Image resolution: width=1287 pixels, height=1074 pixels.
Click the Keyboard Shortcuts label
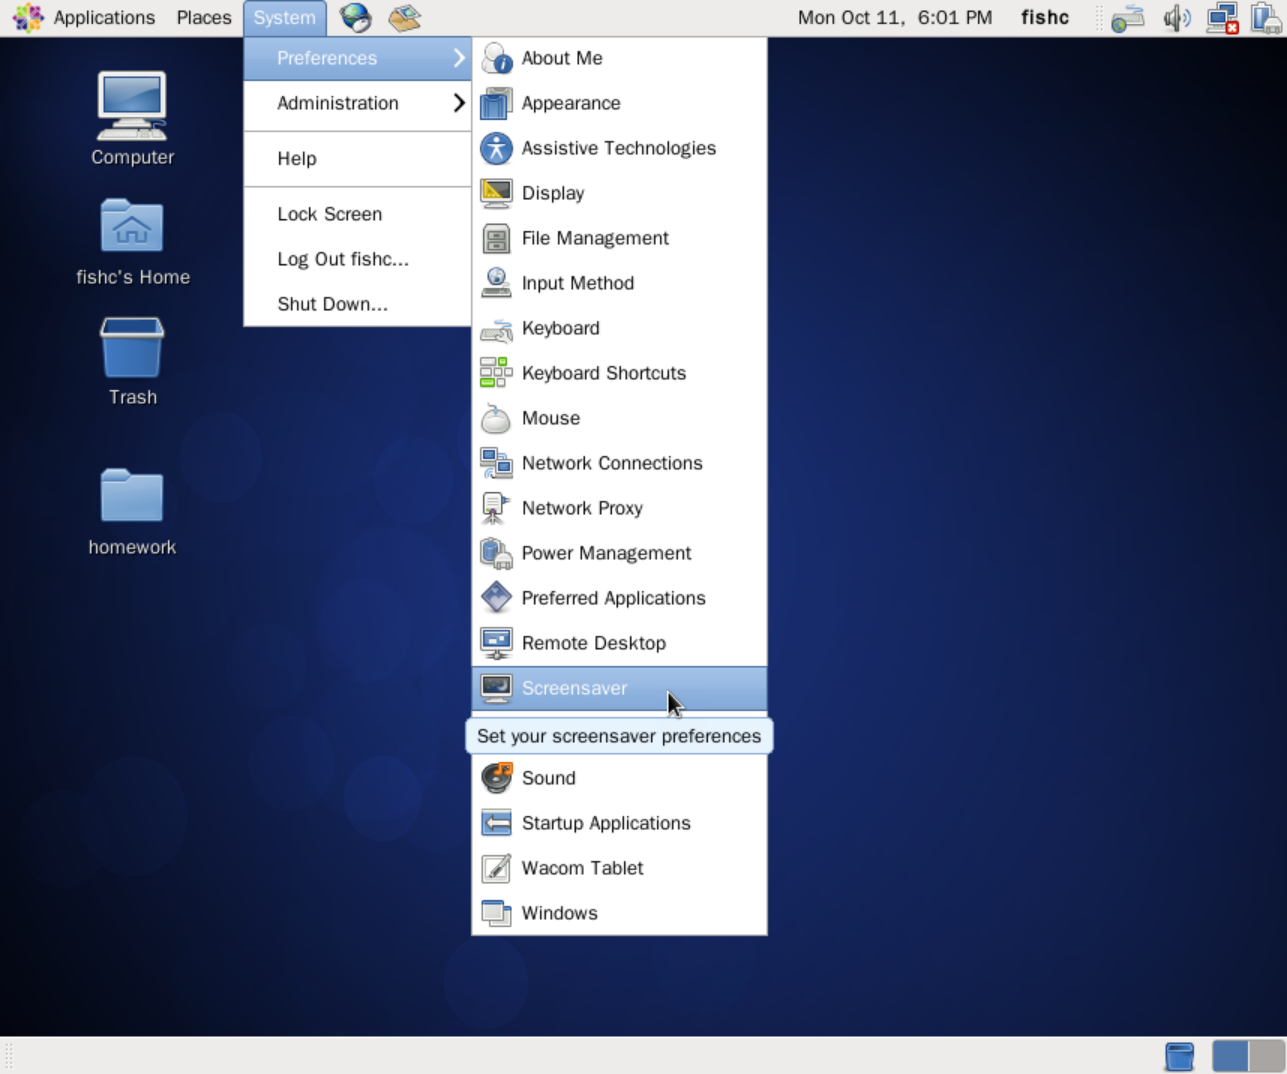pyautogui.click(x=604, y=373)
